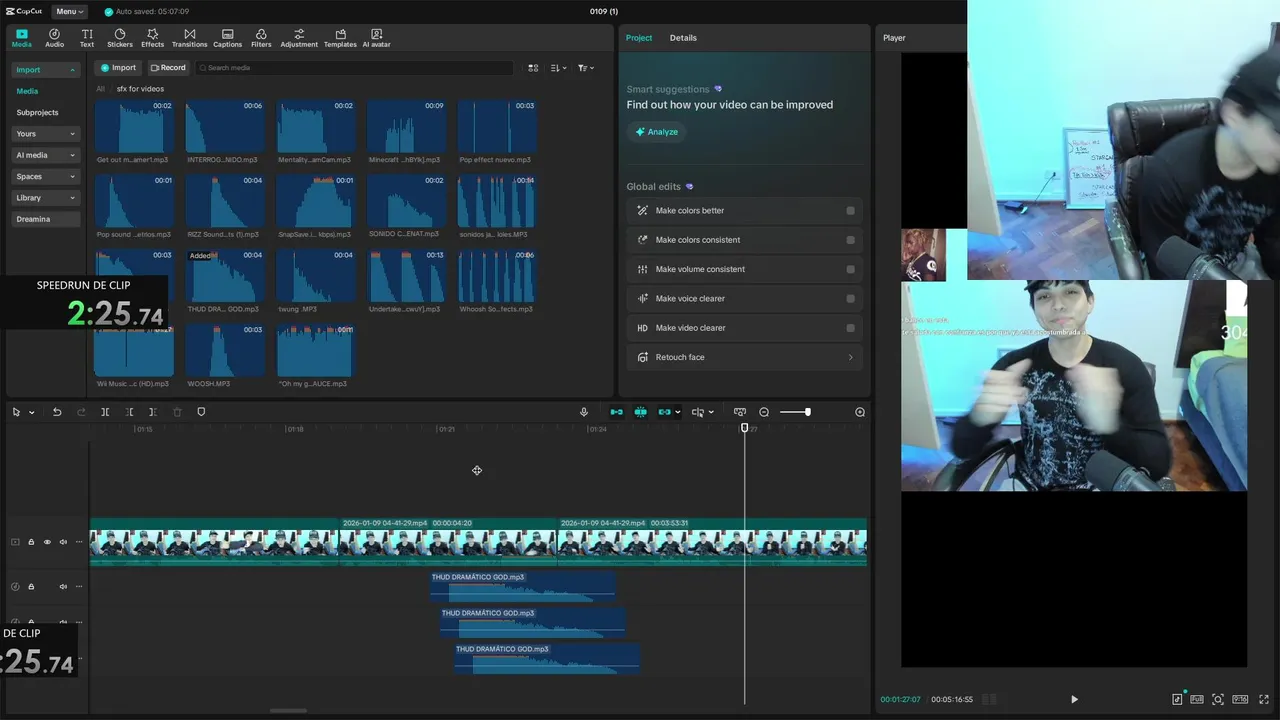Open the Stickers tab

click(120, 38)
